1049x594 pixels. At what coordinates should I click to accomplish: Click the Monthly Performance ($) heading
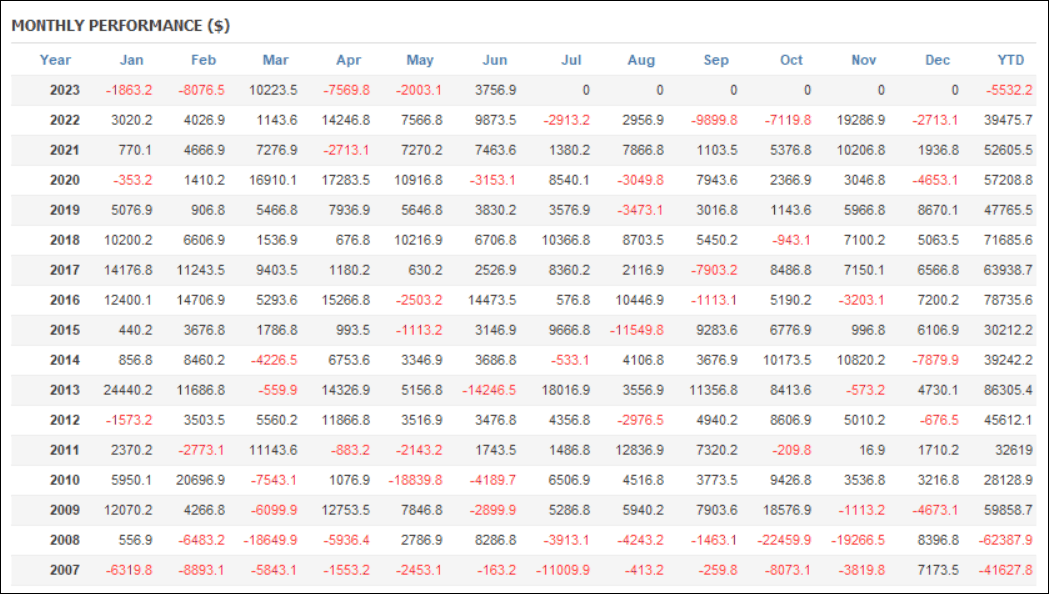click(120, 25)
